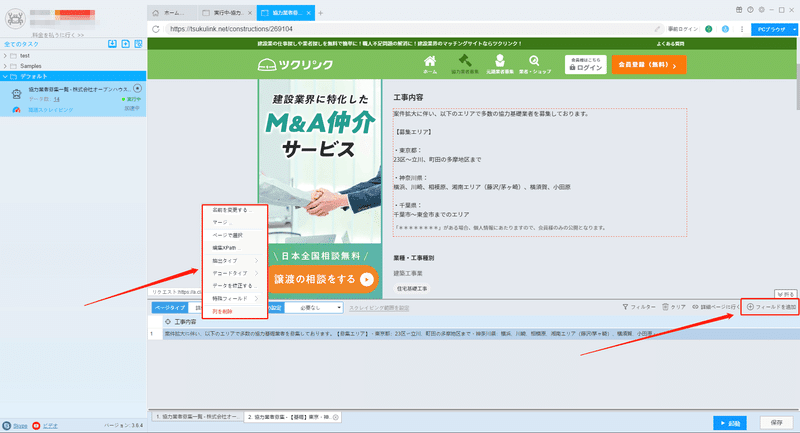Open the 必要なし dropdown
This screenshot has width=800, height=433.
pos(314,308)
